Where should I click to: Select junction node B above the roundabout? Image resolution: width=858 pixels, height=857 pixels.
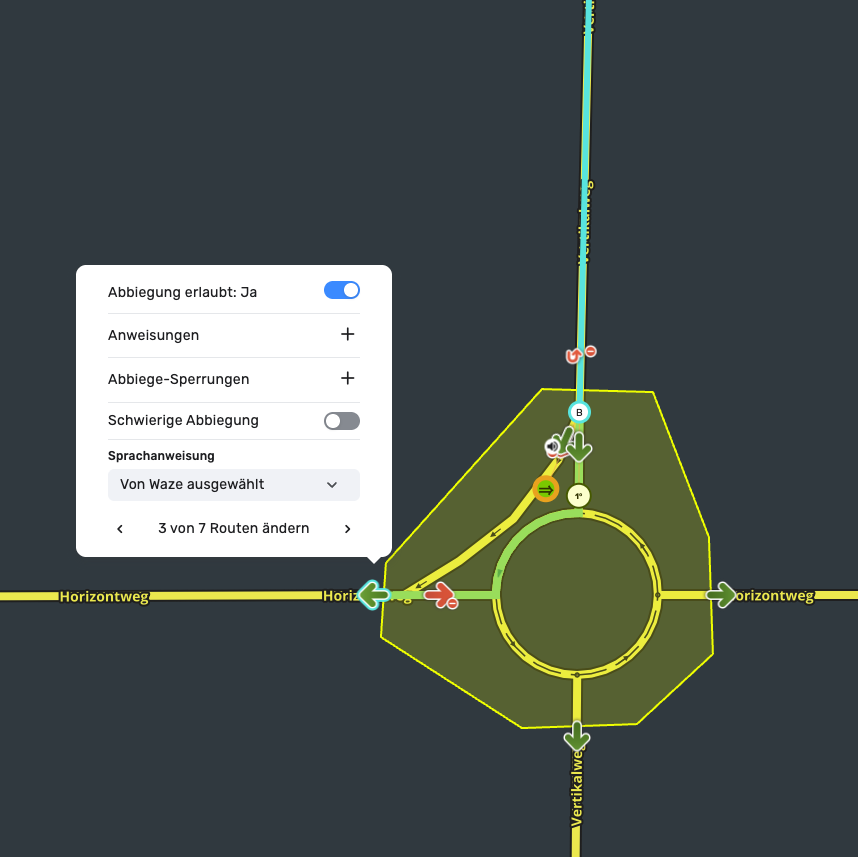pos(578,412)
